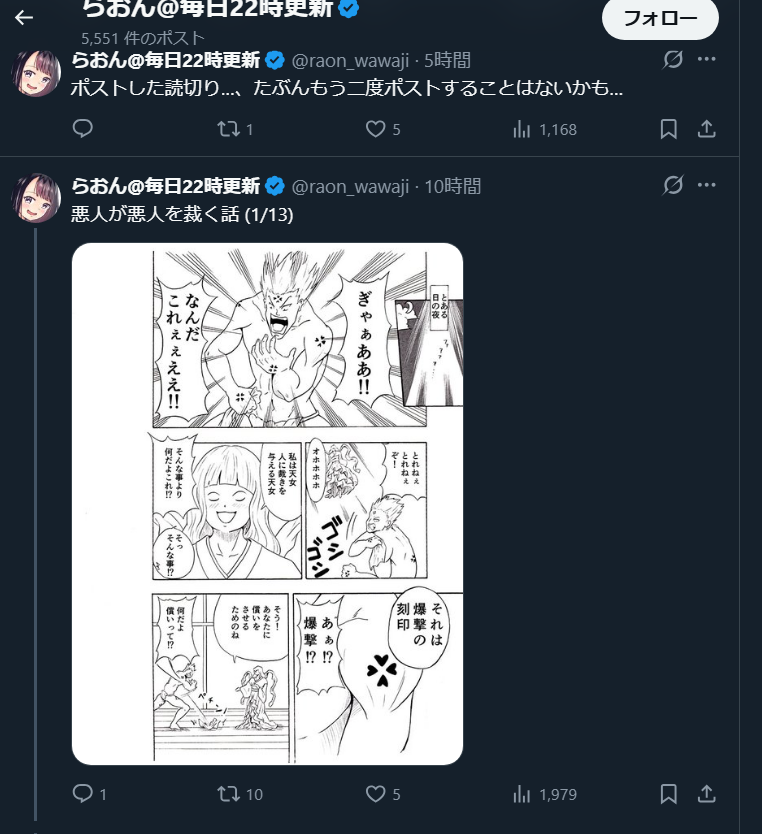
Task: Reply to the 5時間 post
Action: pyautogui.click(x=82, y=129)
